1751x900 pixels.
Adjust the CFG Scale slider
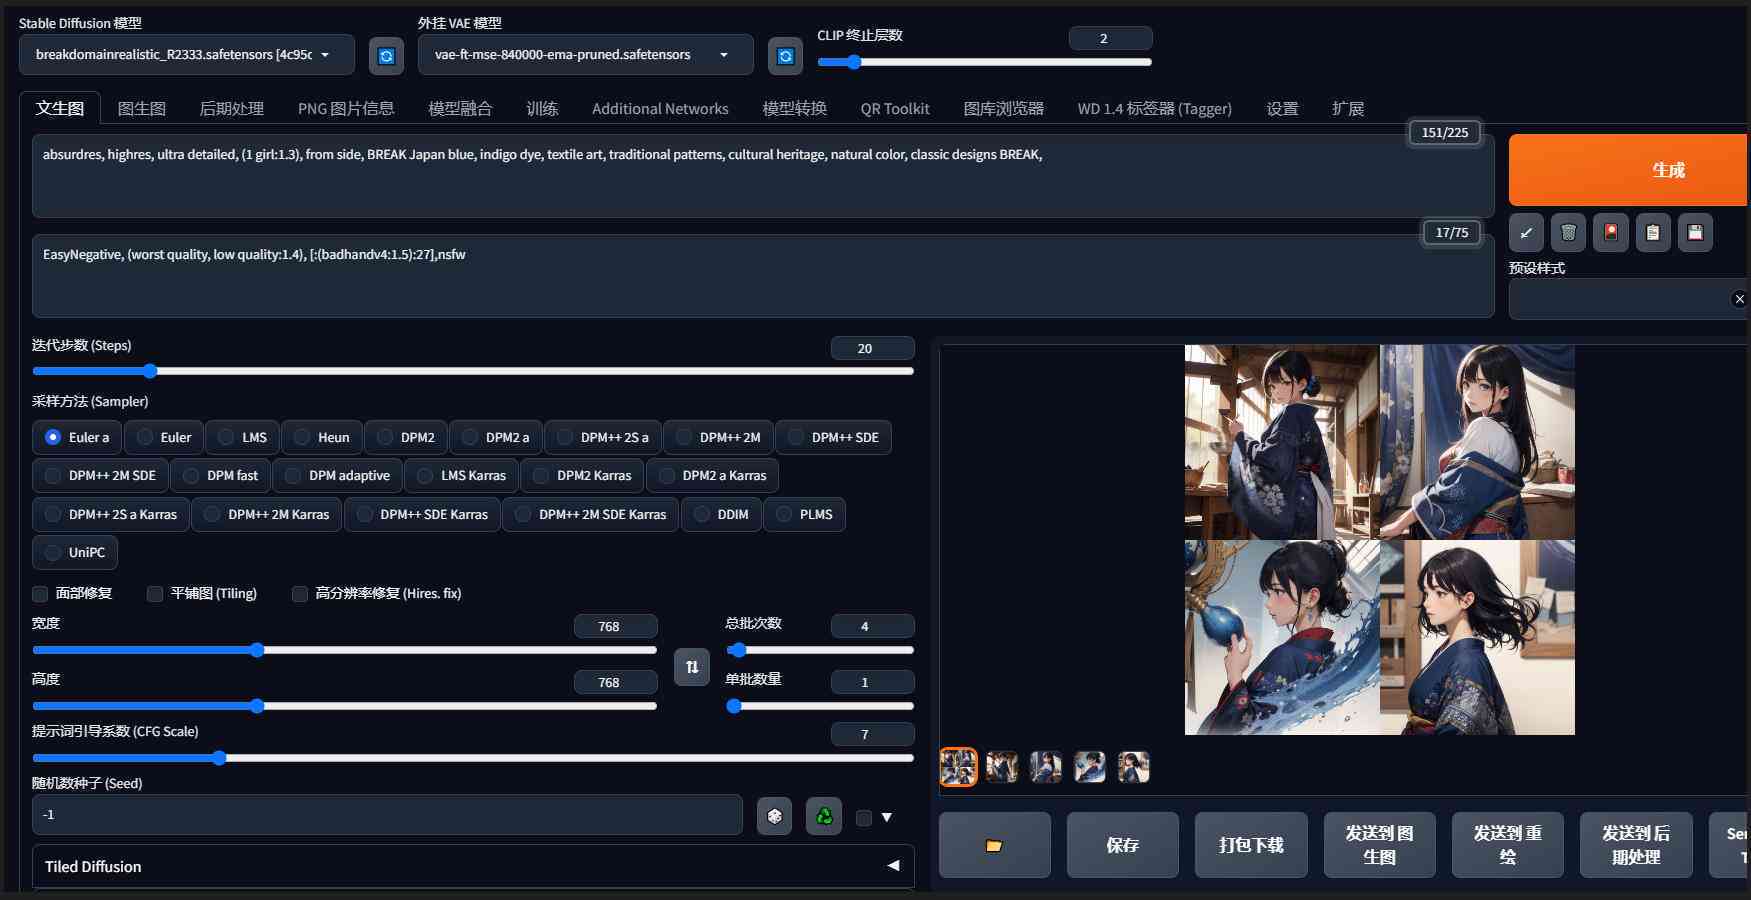[473, 758]
